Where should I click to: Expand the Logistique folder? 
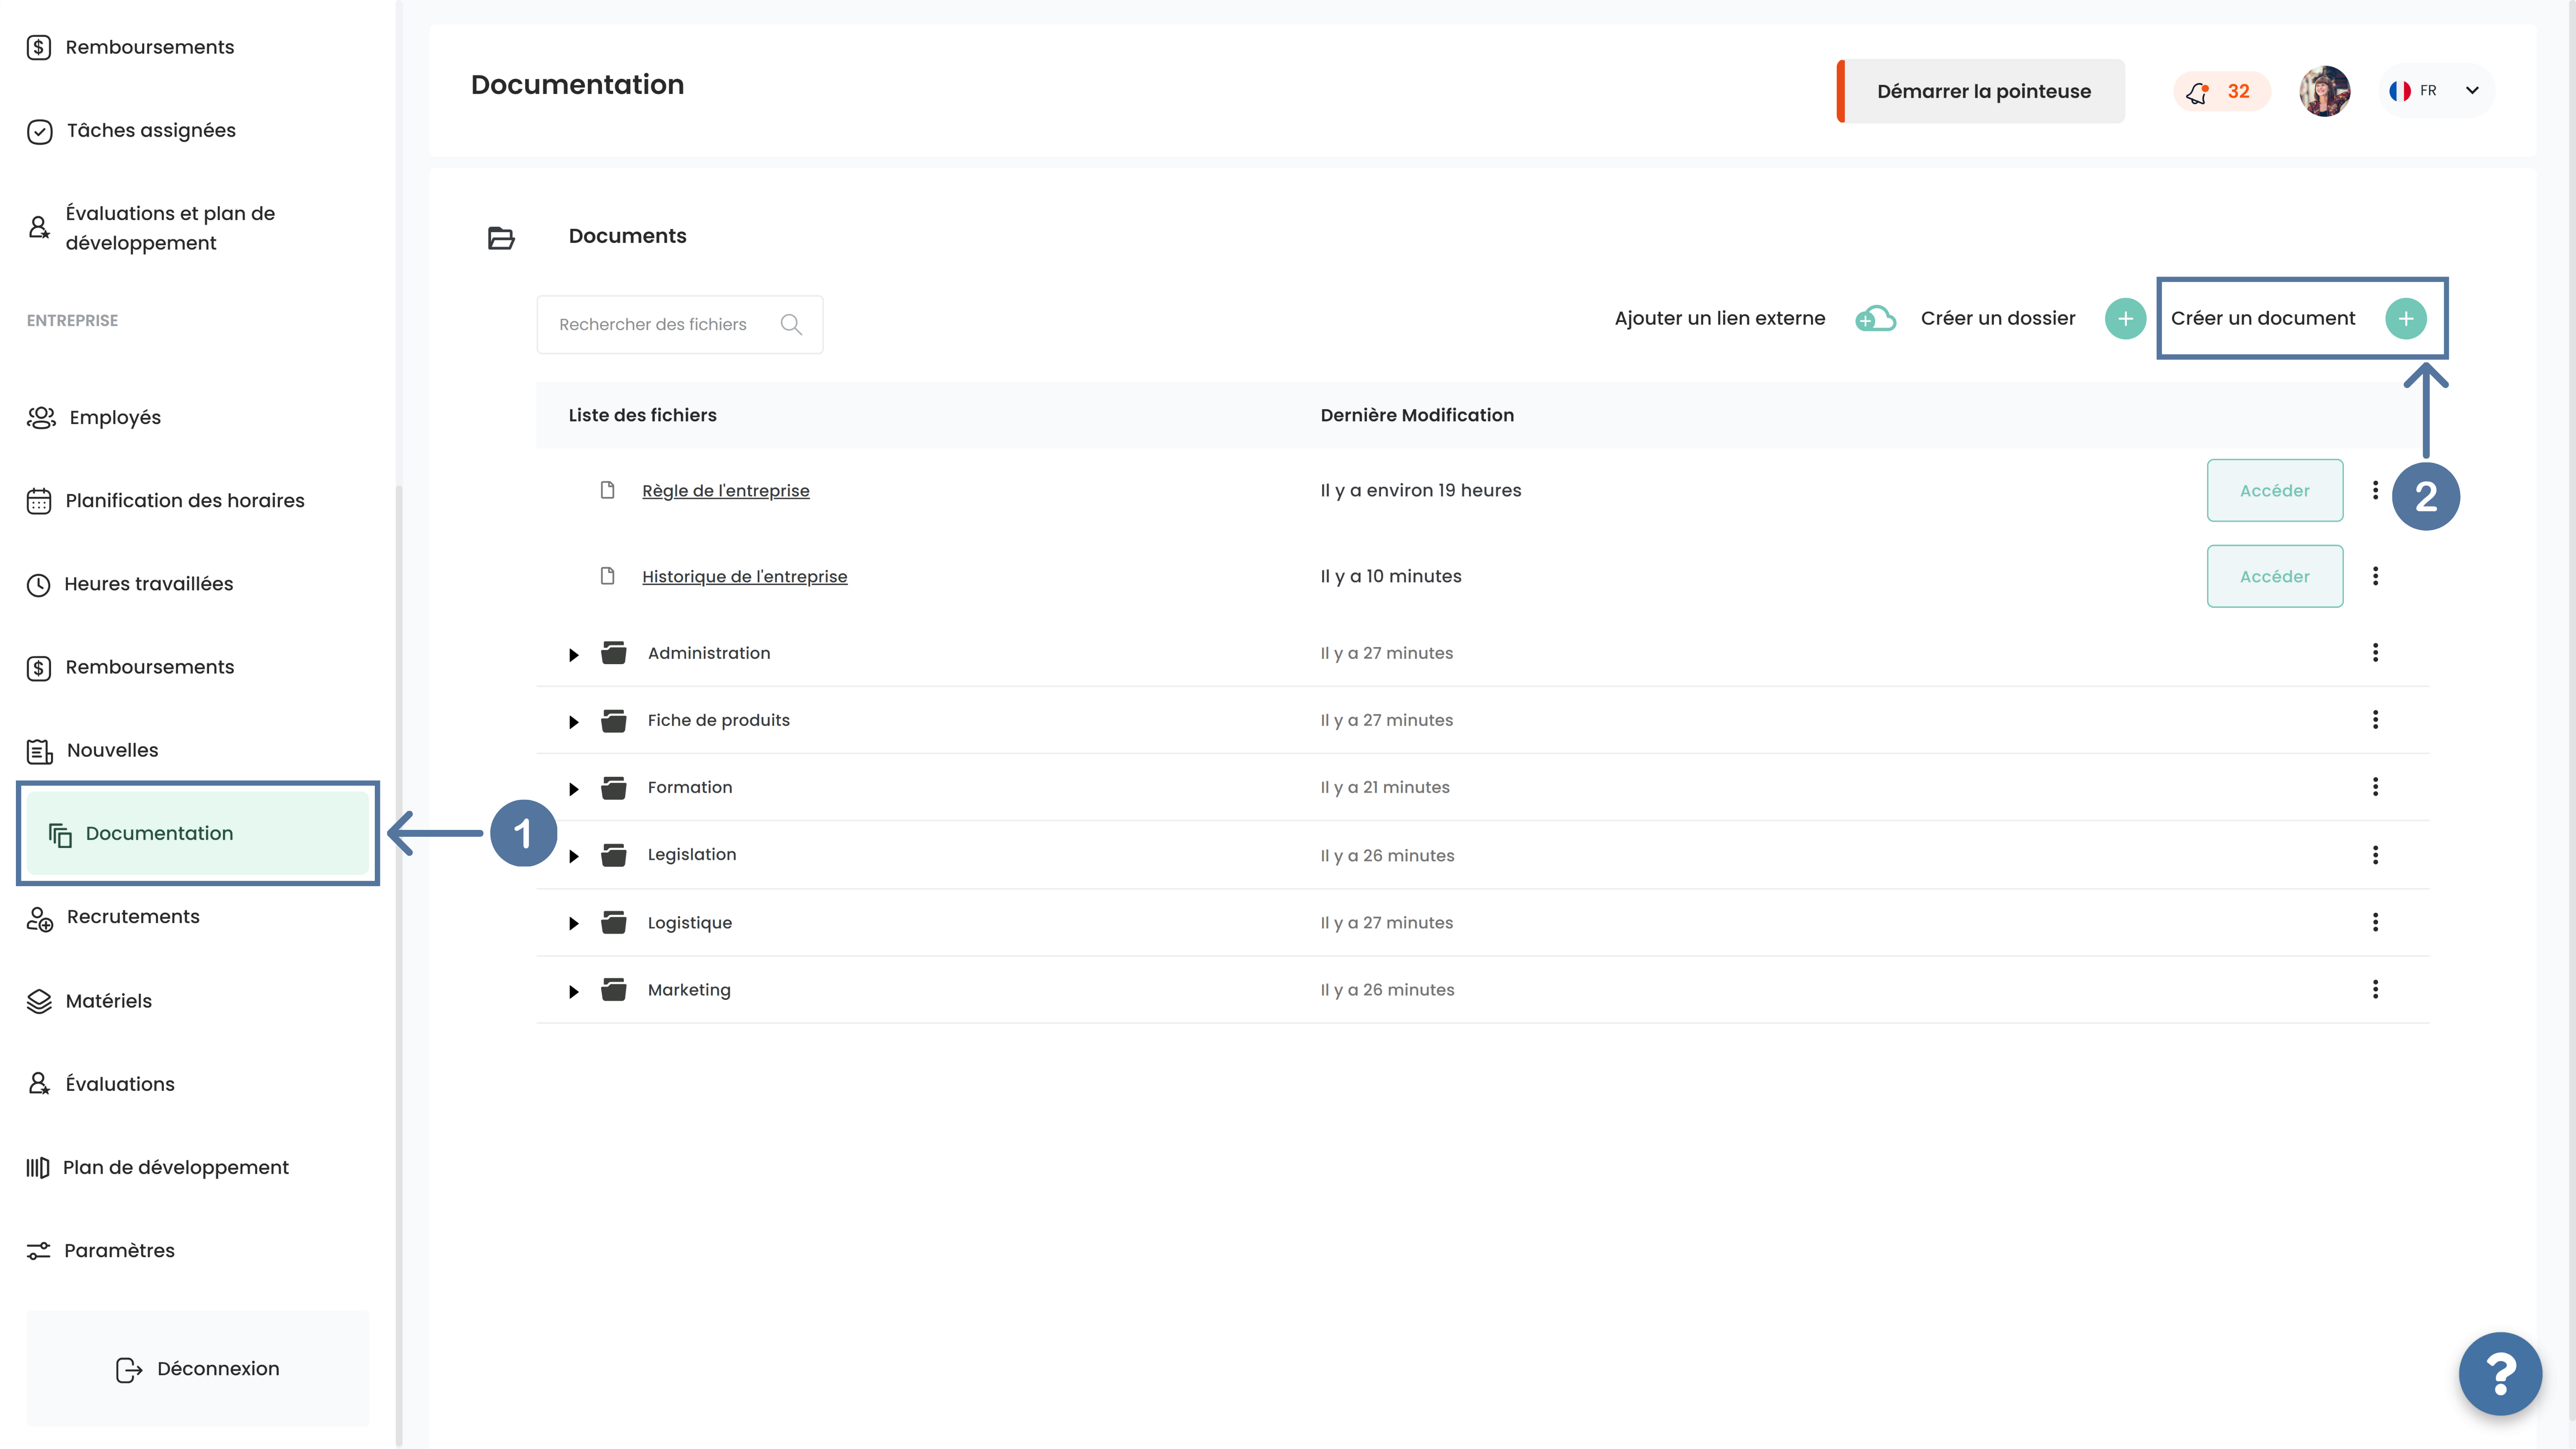(574, 923)
